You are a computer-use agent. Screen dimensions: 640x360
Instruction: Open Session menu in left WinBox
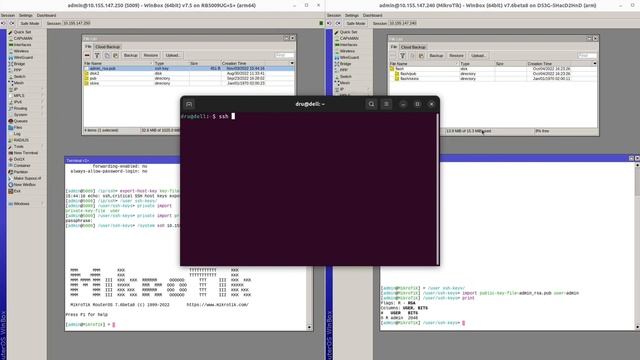8,15
